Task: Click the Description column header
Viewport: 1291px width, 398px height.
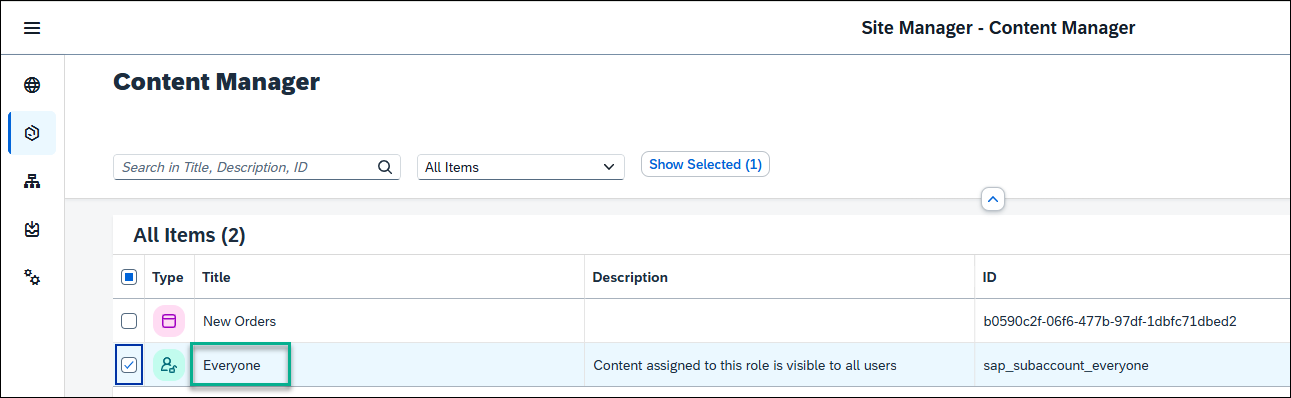Action: click(630, 277)
